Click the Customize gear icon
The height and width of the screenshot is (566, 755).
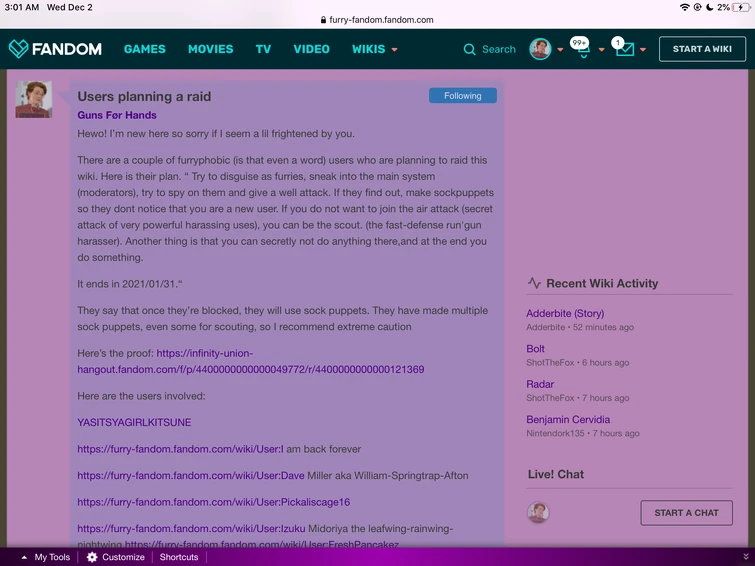[92, 557]
